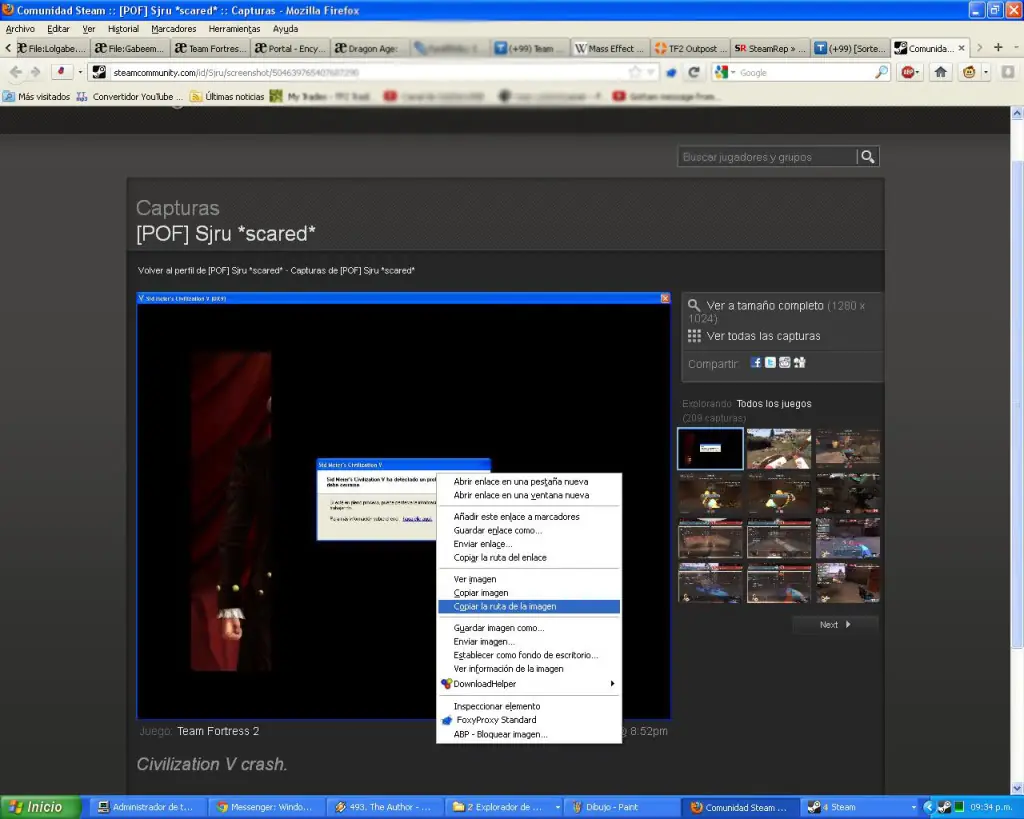Screen dimensions: 1024x819
Task: Select Copiar la ruta de la imagen
Action: 529,607
